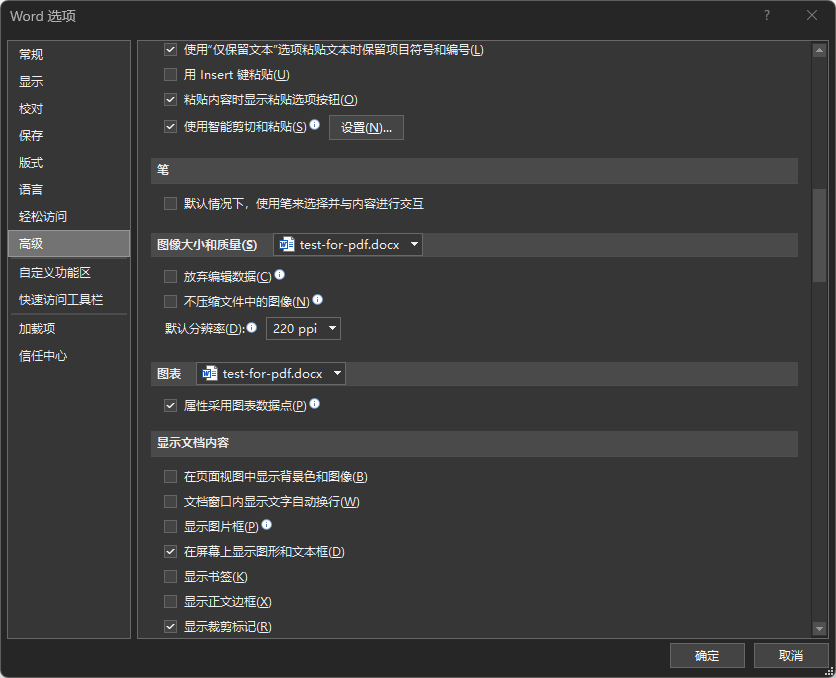Switch to 版式 category

(69, 163)
